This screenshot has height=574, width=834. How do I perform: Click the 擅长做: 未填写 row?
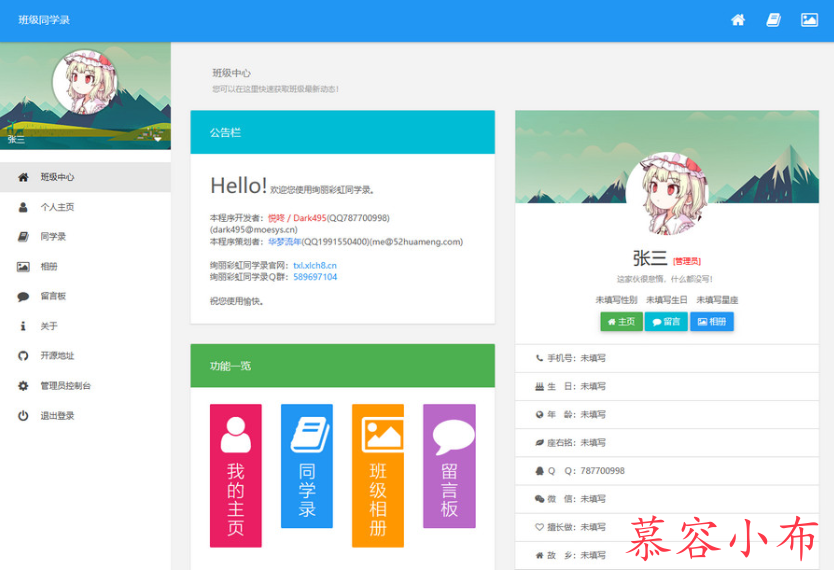(667, 528)
